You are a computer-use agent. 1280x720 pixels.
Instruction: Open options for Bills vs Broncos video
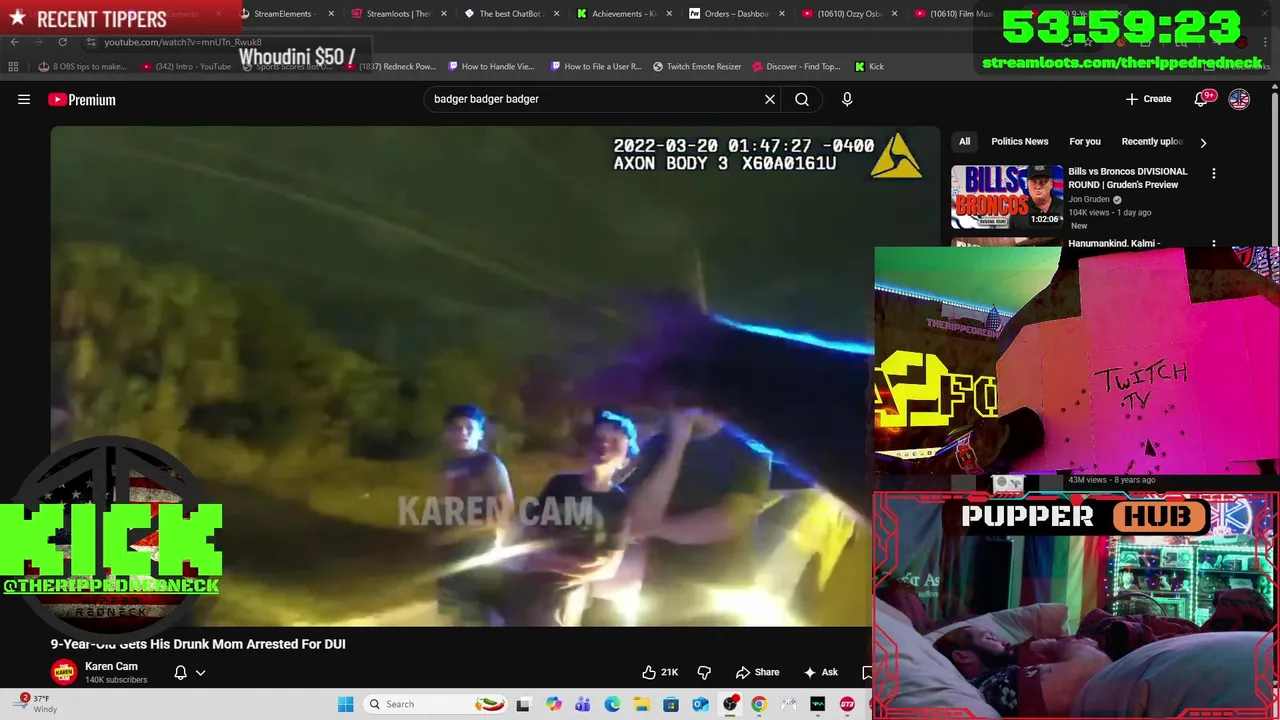1214,173
